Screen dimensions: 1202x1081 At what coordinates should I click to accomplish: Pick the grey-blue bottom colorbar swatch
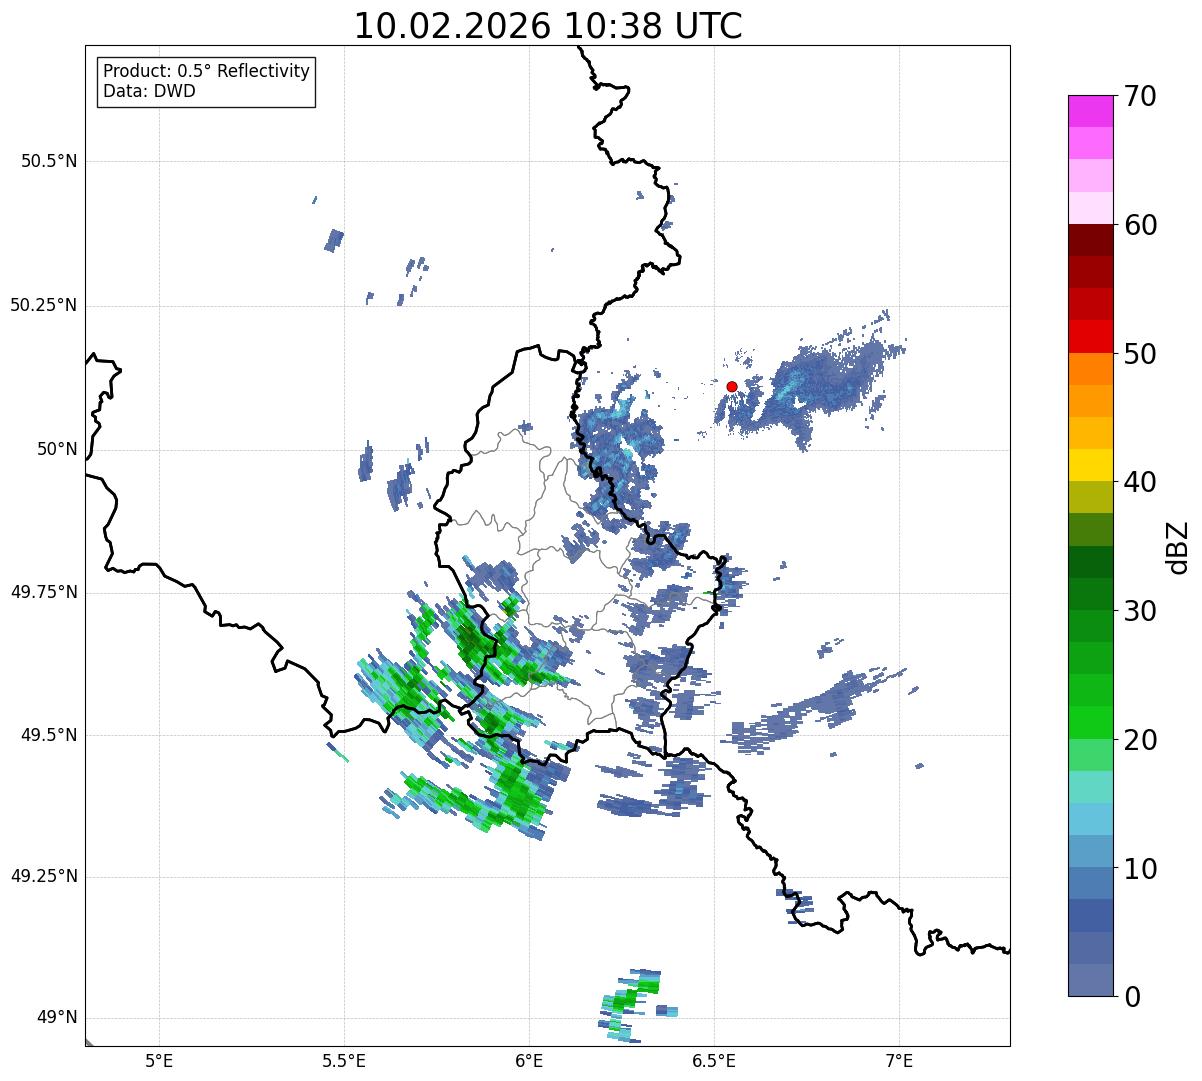(1090, 980)
